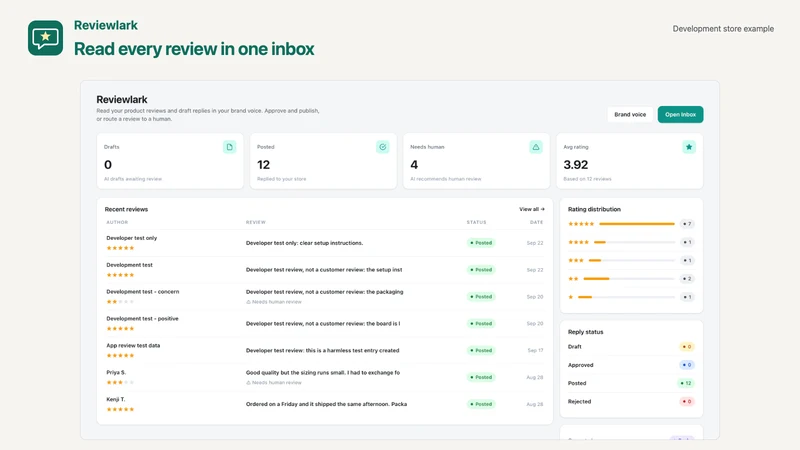Screen dimensions: 800x450
Task: Click the three-star row in Rating distribution
Action: (631, 260)
